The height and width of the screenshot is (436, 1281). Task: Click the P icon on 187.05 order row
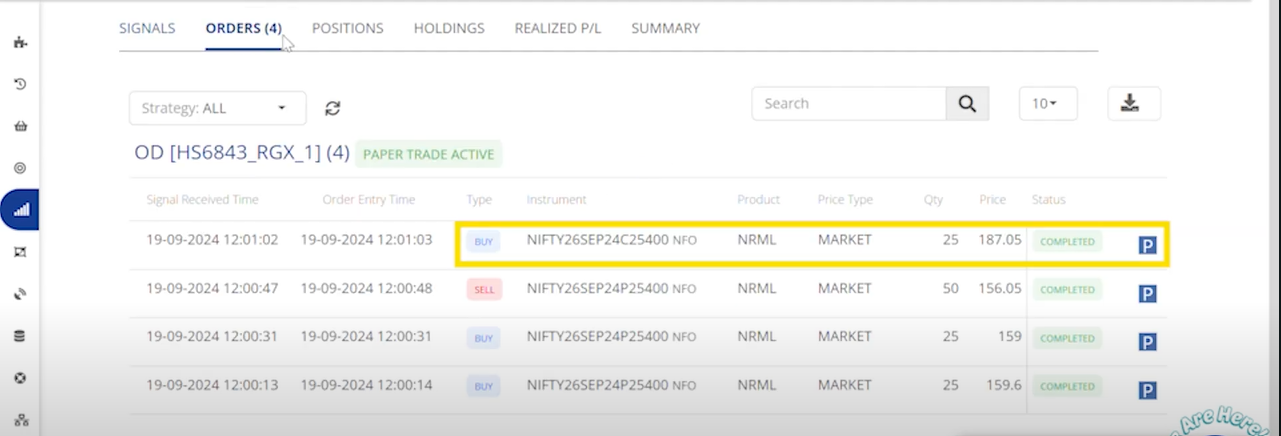click(x=1147, y=245)
